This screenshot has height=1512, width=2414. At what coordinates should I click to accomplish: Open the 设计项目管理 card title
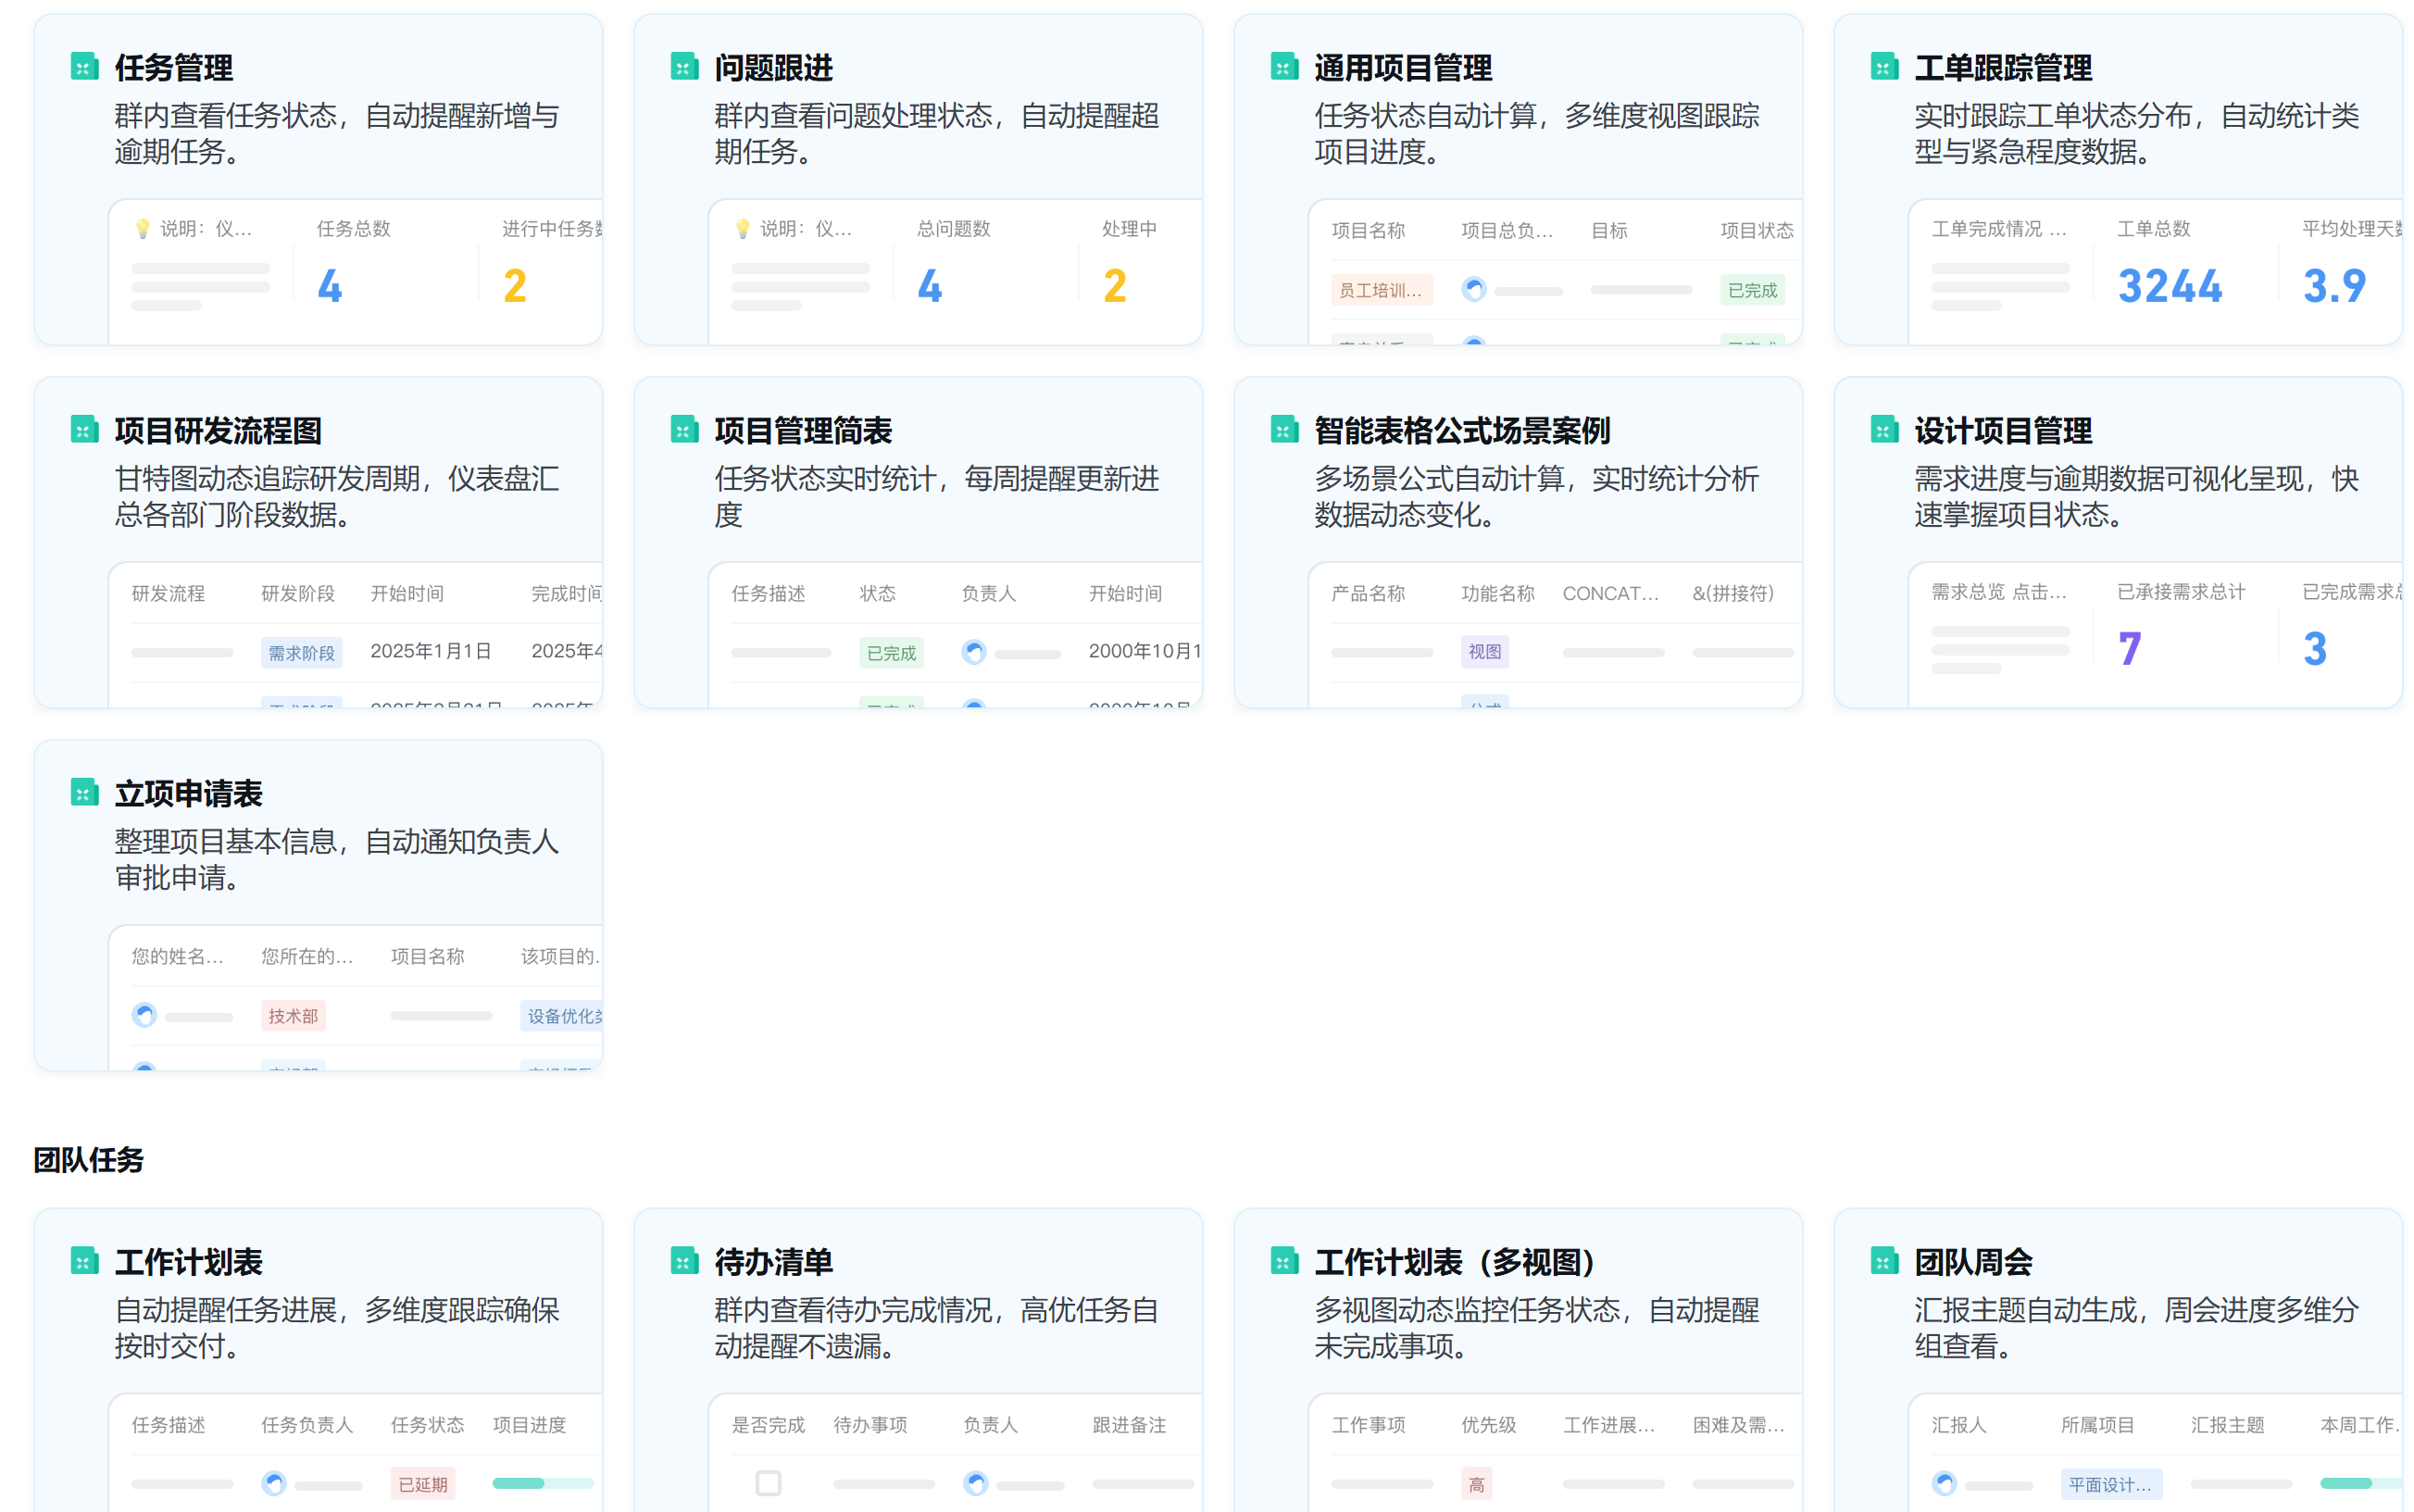2003,430
